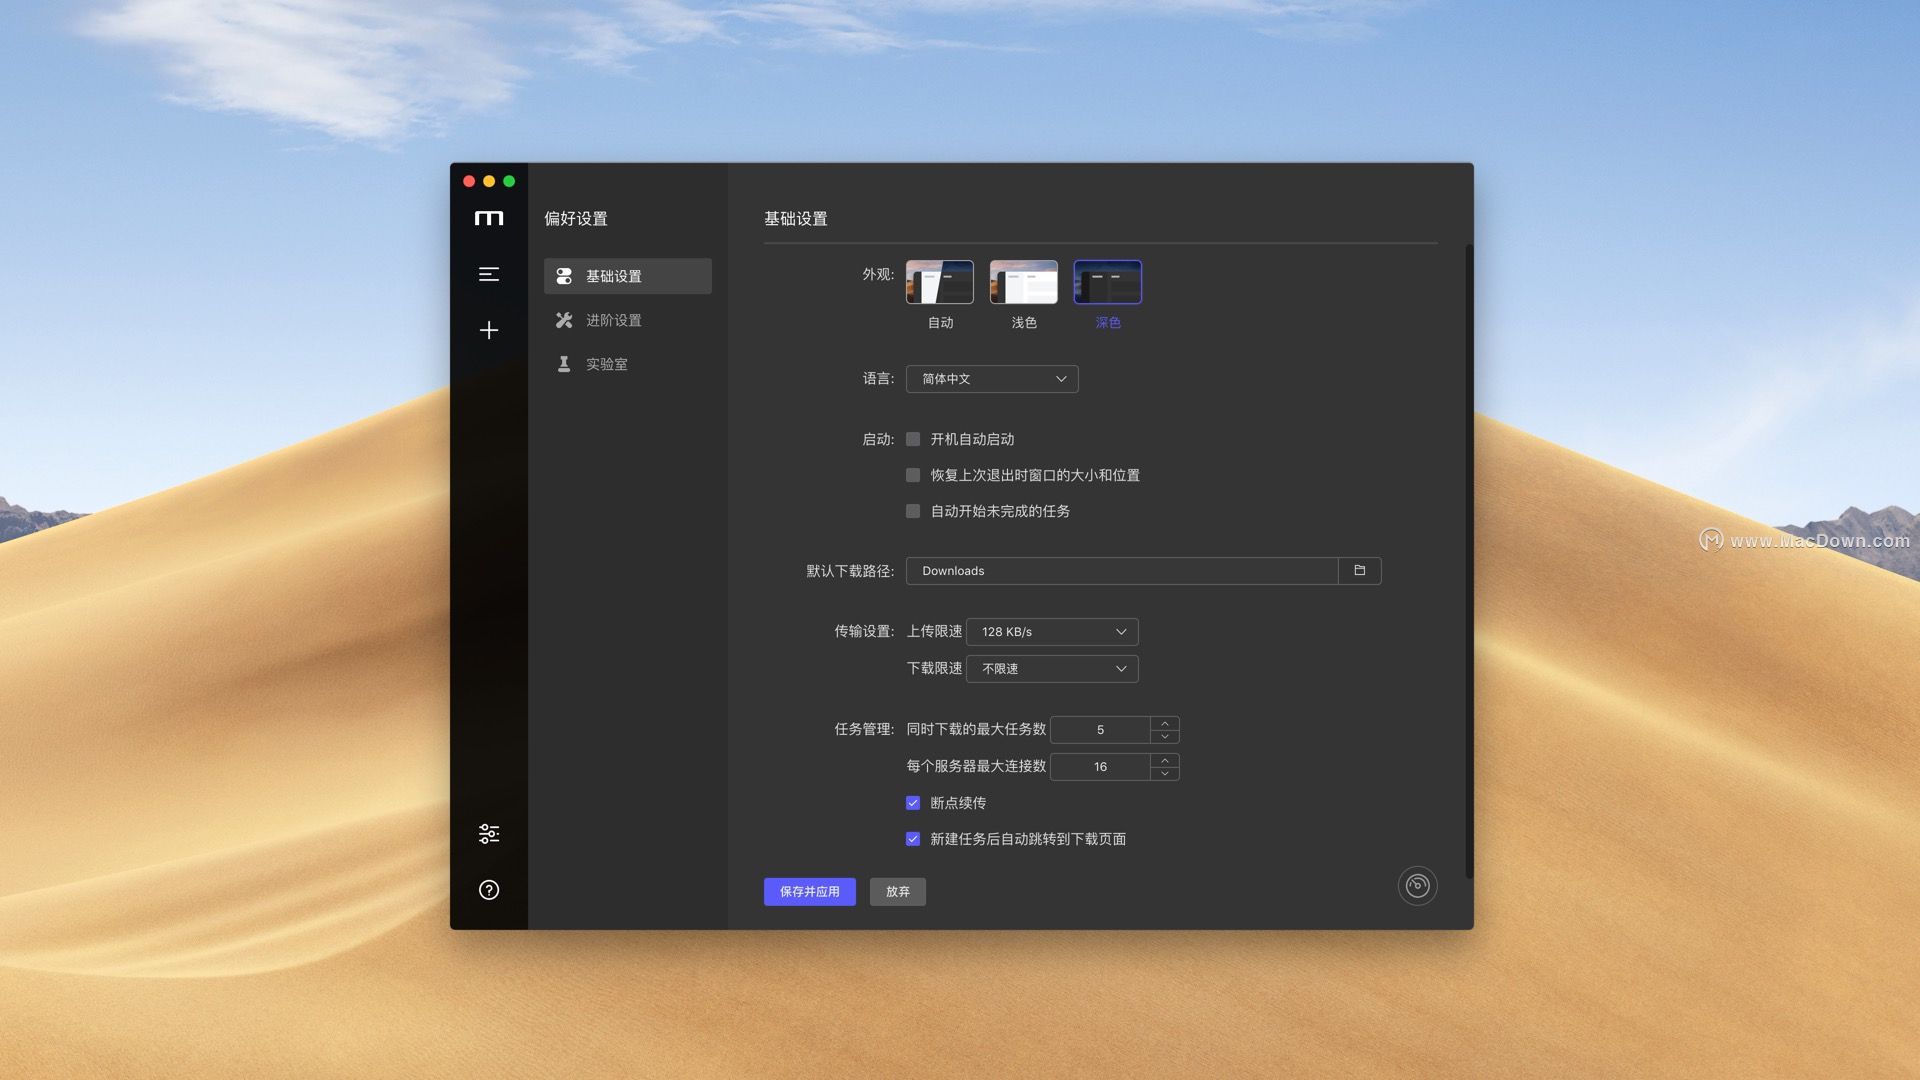
Task: Open the task list from the sidebar
Action: (x=489, y=273)
